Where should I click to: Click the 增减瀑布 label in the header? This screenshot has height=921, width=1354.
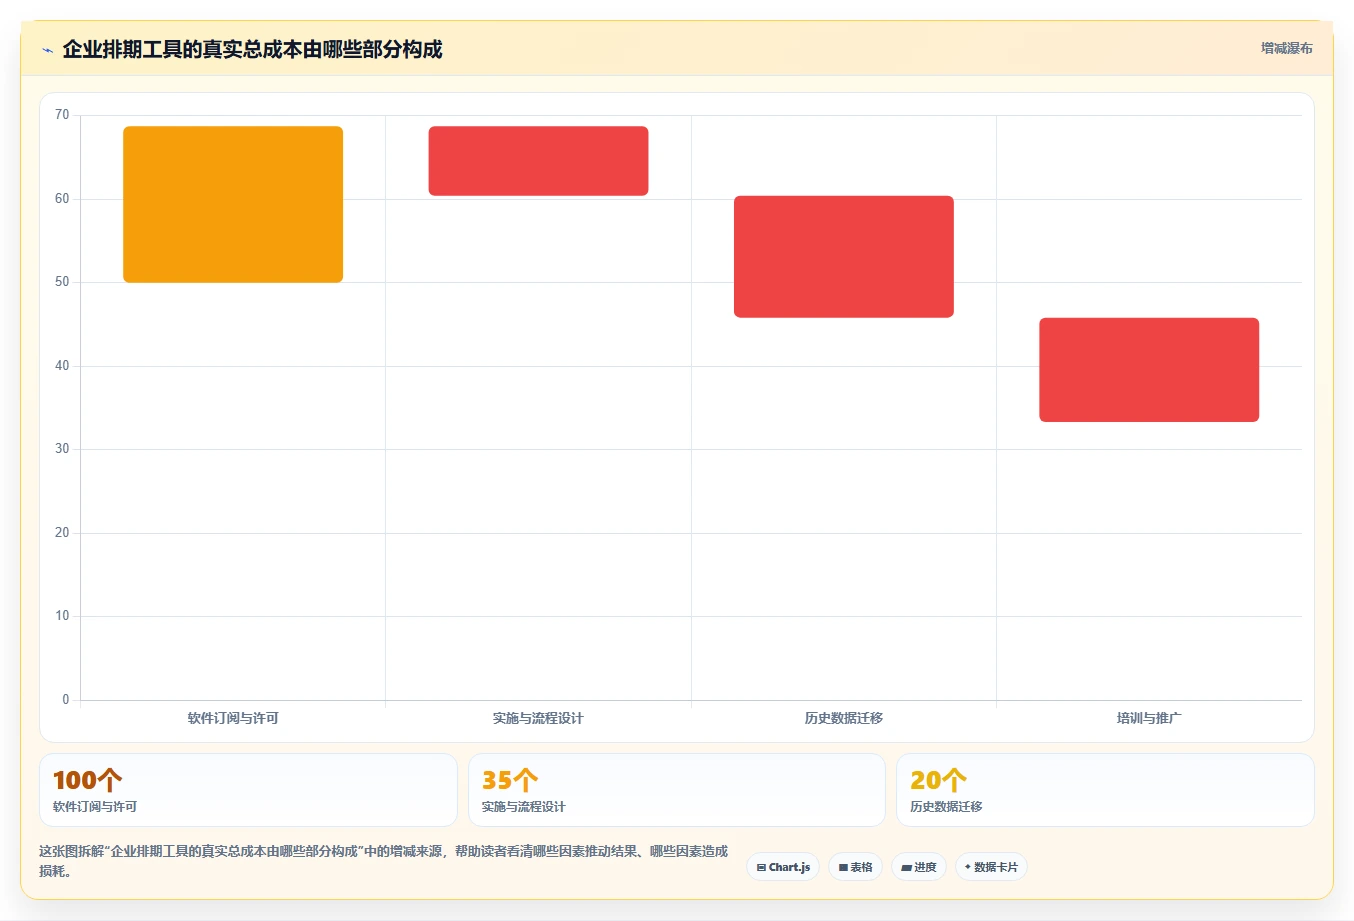pyautogui.click(x=1286, y=48)
